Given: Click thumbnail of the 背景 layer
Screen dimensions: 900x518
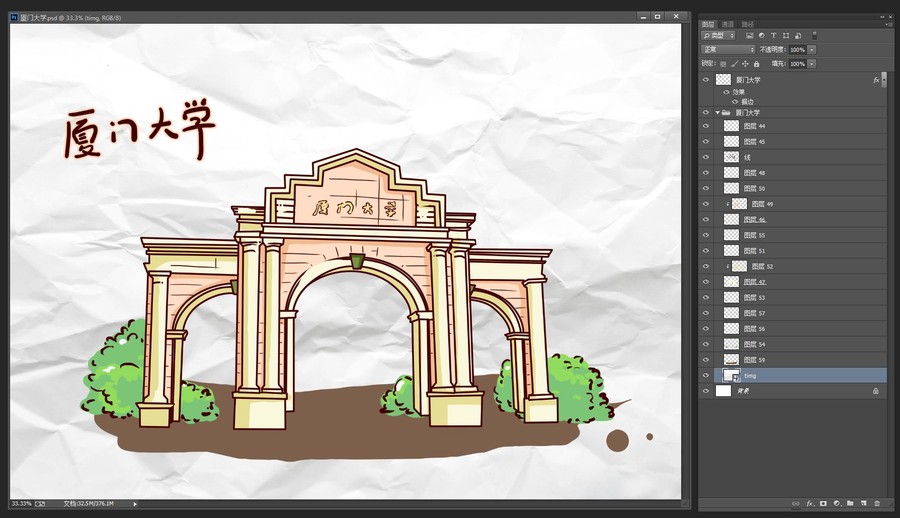Looking at the screenshot, I should click(x=723, y=391).
